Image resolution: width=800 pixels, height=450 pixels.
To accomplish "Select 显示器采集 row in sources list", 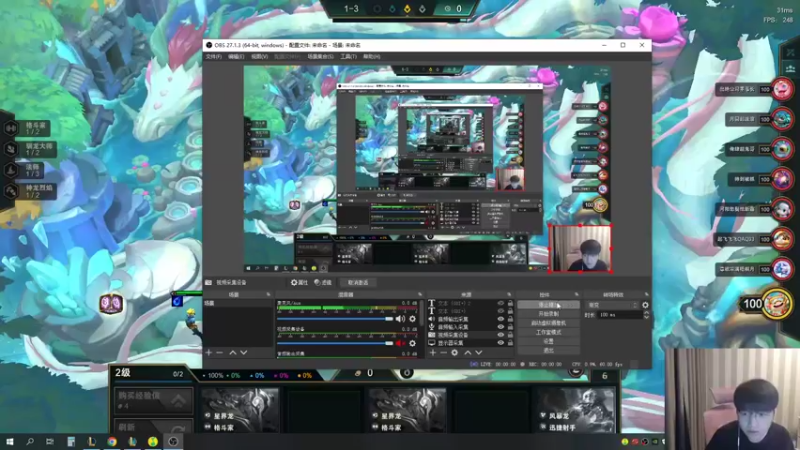I will (470, 343).
